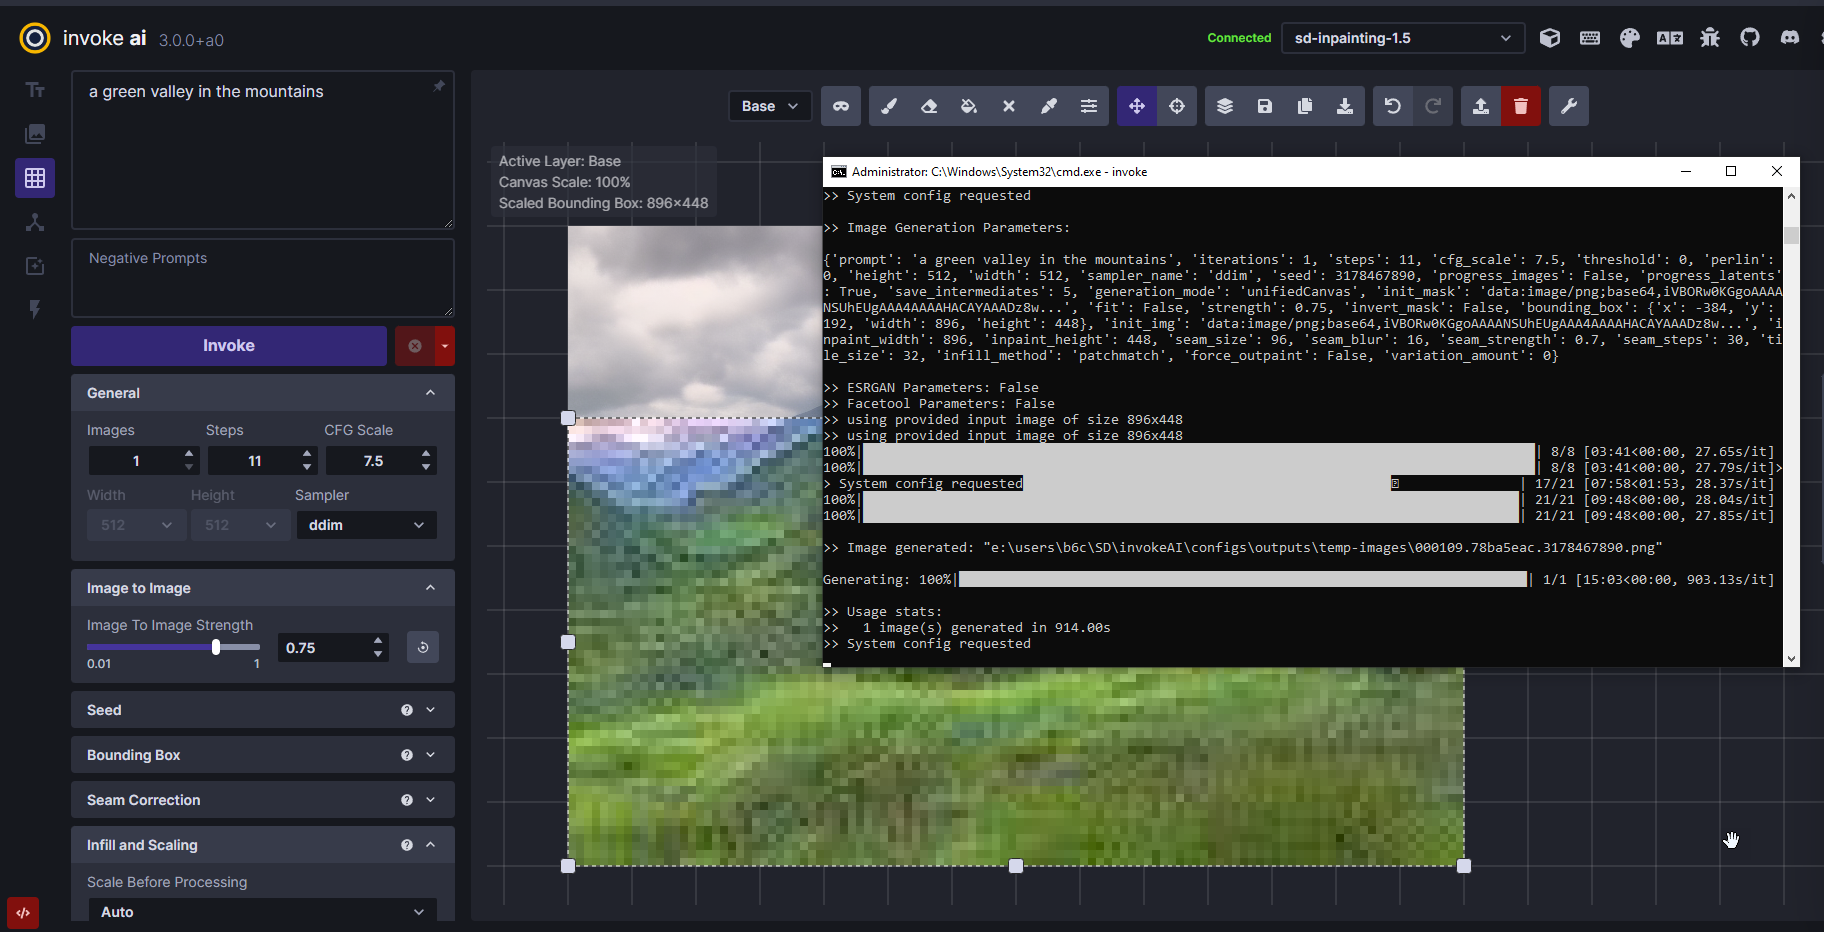Open the layer selector showing Base
The image size is (1824, 932).
tap(769, 106)
